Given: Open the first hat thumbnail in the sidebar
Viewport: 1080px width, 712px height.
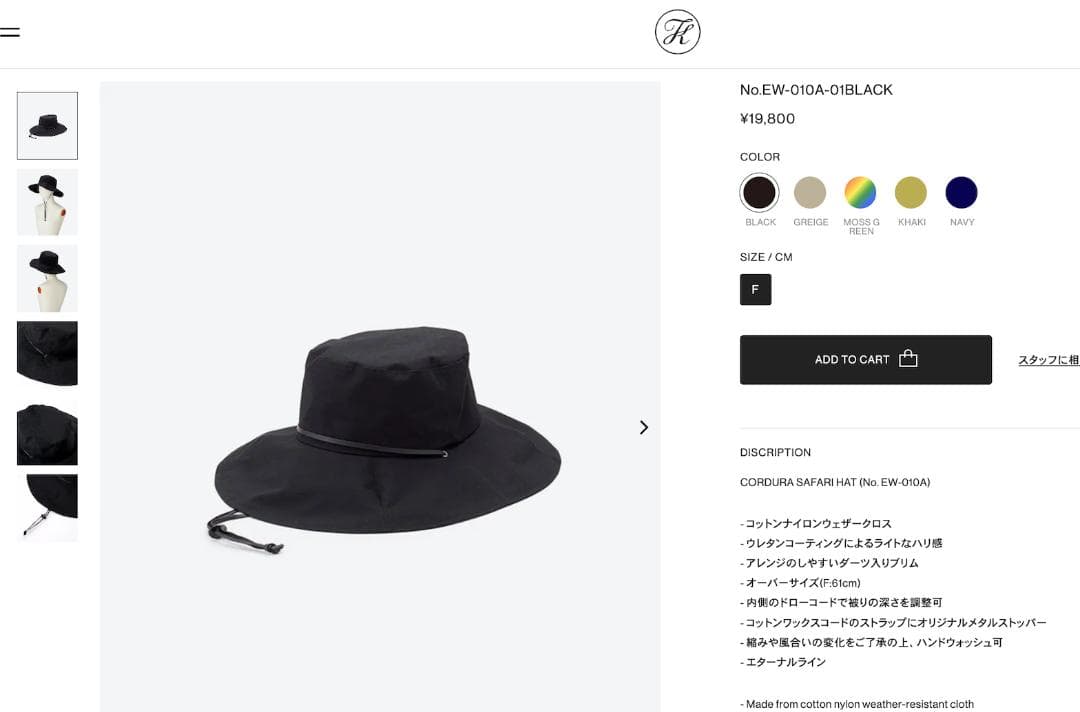Looking at the screenshot, I should click(x=46, y=125).
